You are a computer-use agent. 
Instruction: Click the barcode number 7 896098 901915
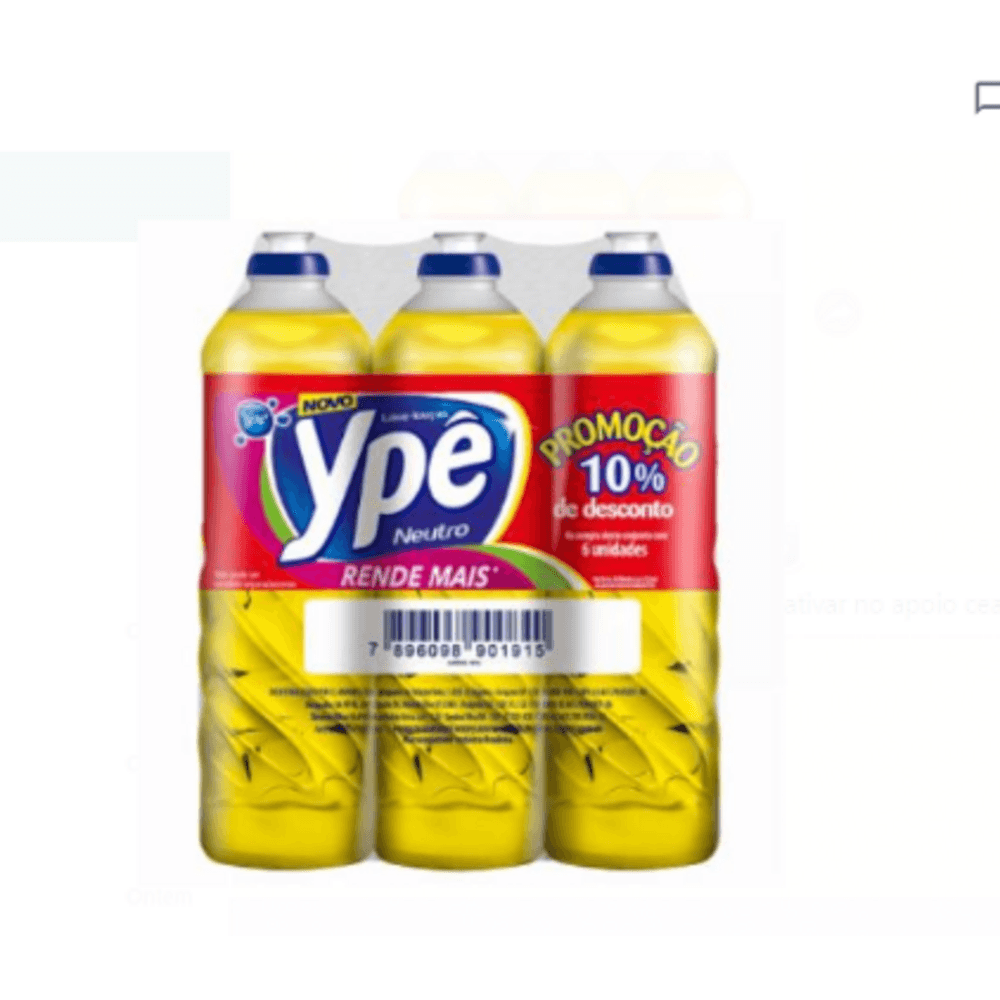[457, 651]
